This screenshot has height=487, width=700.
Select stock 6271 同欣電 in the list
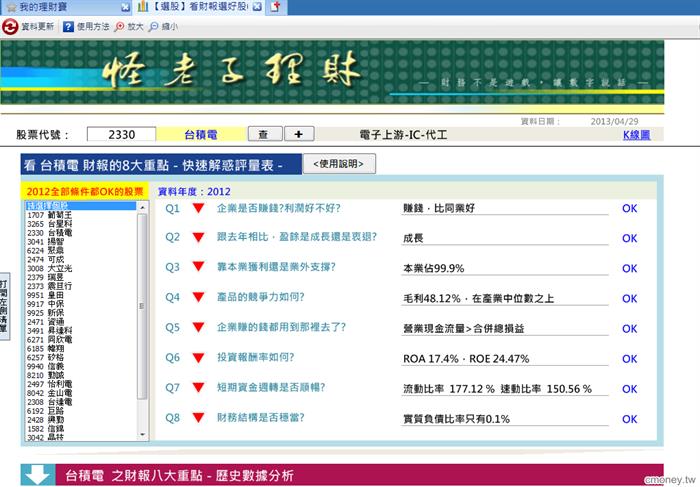coord(81,340)
